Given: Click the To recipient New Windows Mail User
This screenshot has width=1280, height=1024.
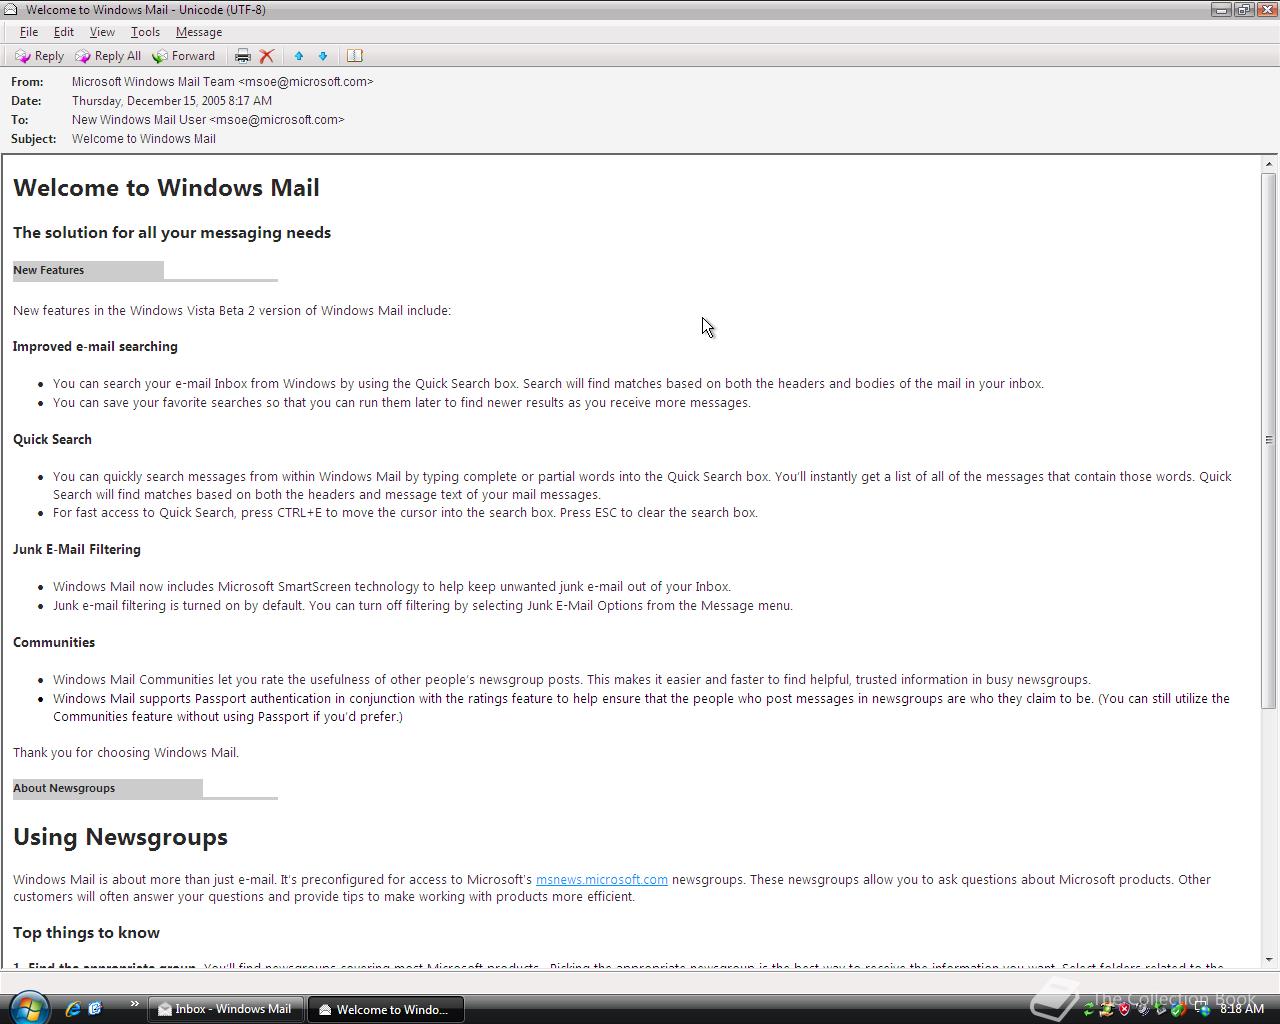Looking at the screenshot, I should click(x=208, y=120).
